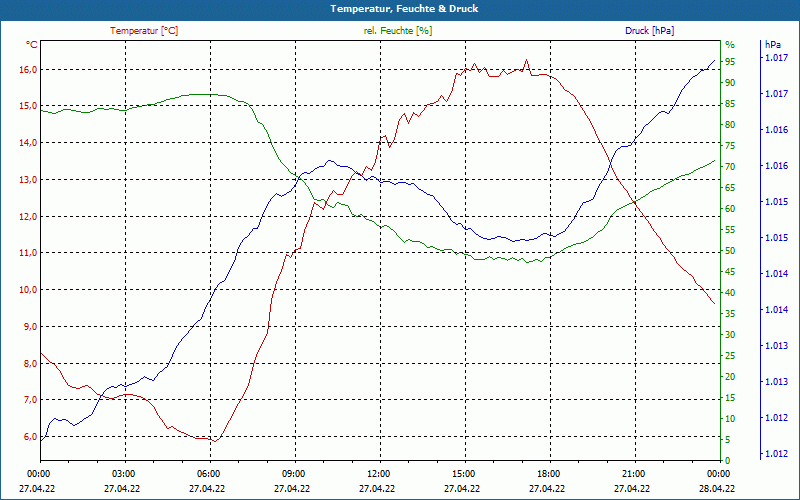Click the 09:00 time axis label
This screenshot has width=800, height=500.
click(292, 474)
